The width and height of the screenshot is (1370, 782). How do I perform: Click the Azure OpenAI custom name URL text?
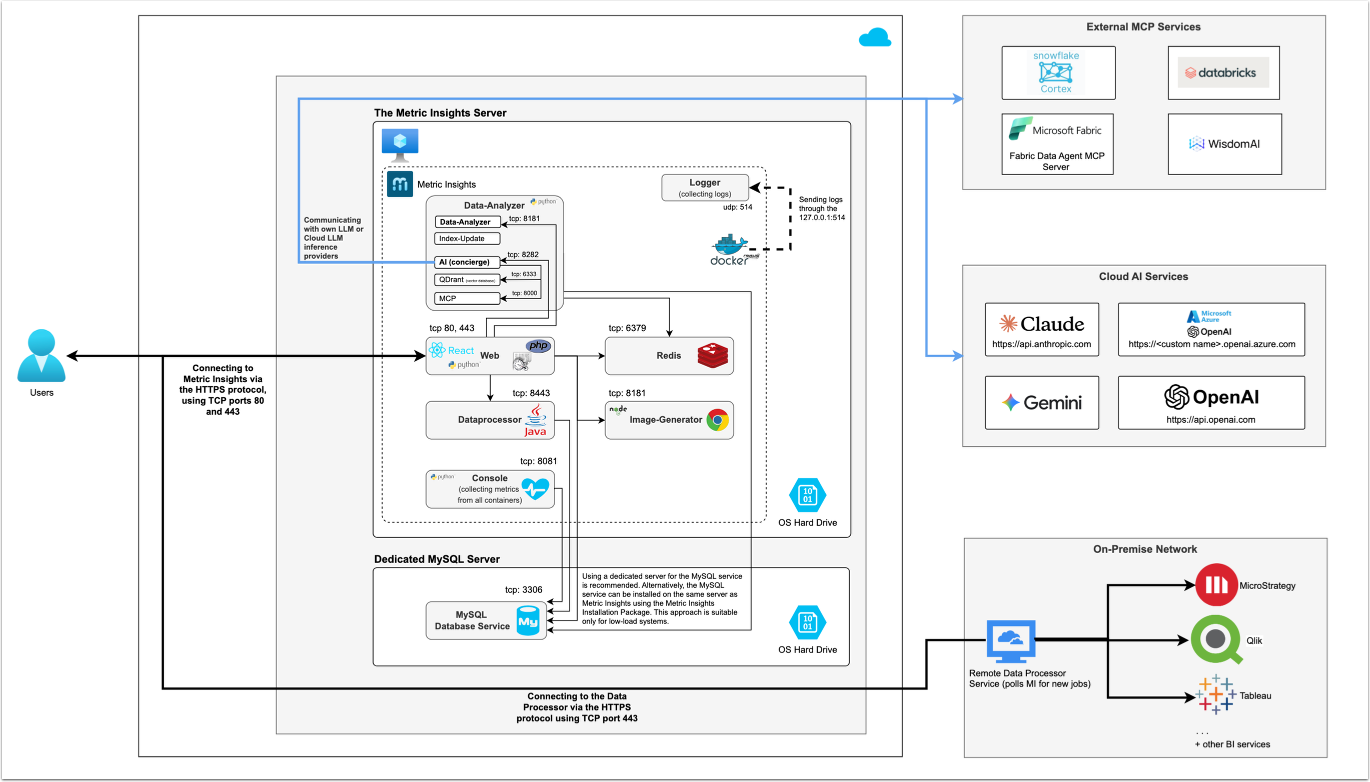click(1210, 344)
